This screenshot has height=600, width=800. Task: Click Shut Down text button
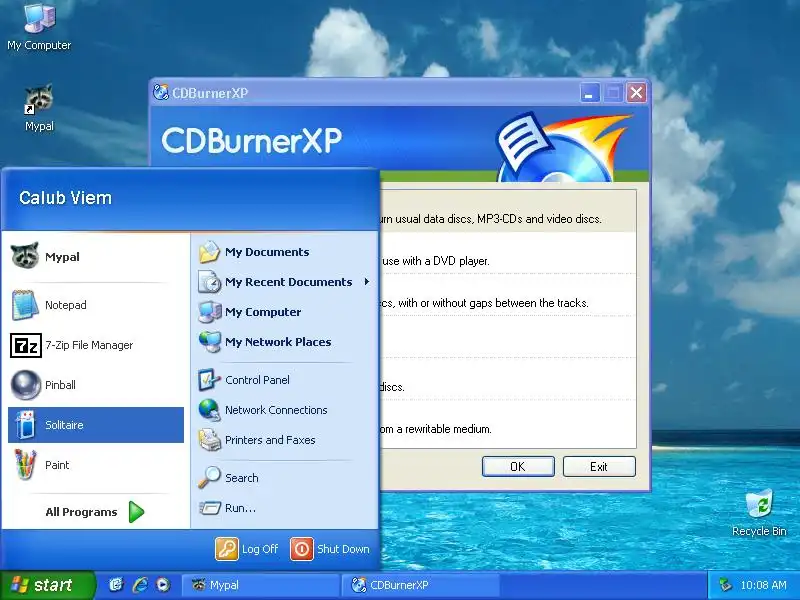click(343, 549)
